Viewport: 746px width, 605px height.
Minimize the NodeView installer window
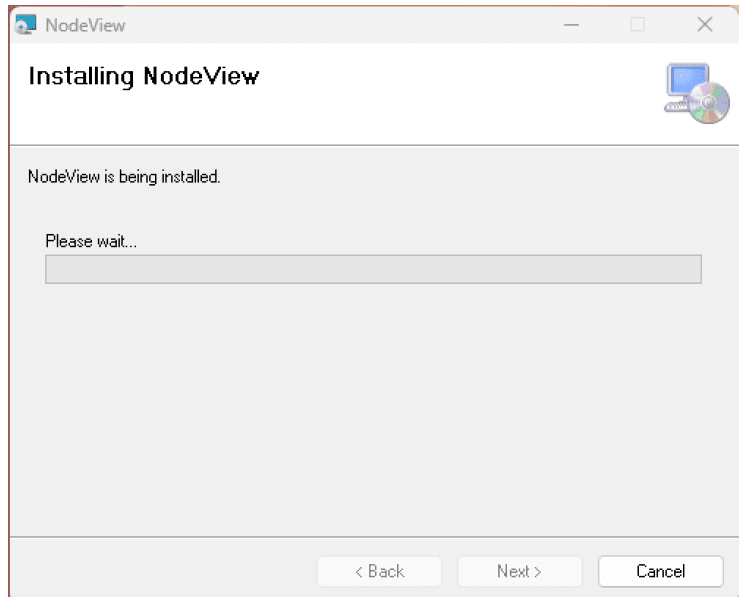click(x=571, y=25)
